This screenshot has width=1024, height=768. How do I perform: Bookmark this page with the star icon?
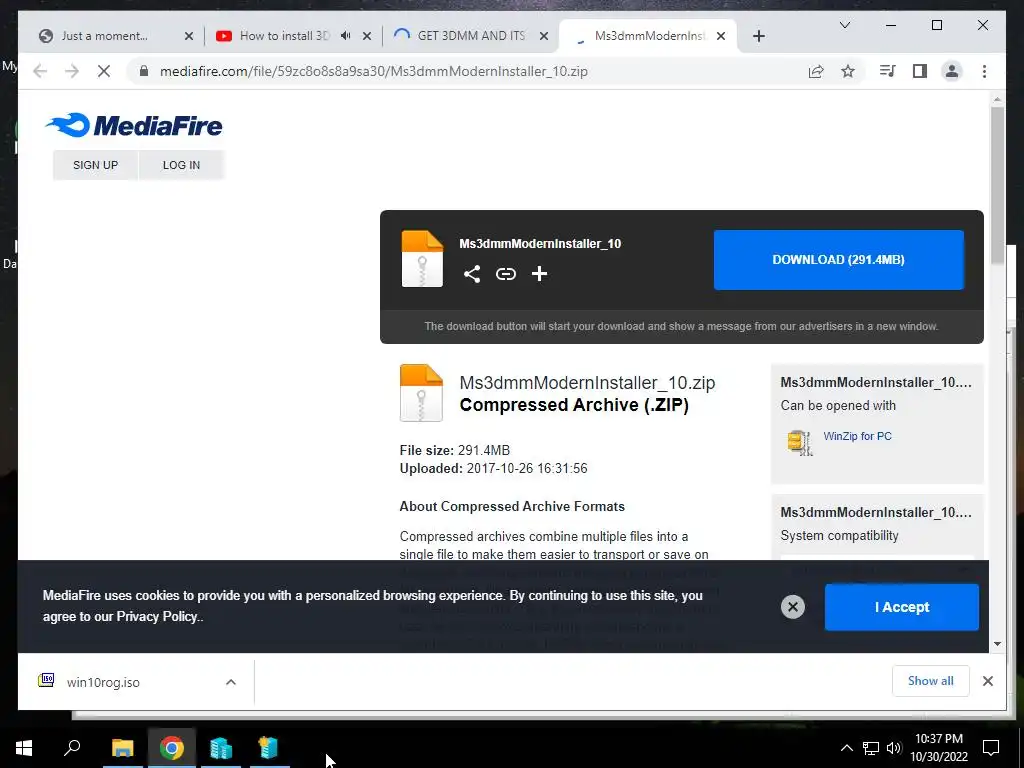point(848,71)
